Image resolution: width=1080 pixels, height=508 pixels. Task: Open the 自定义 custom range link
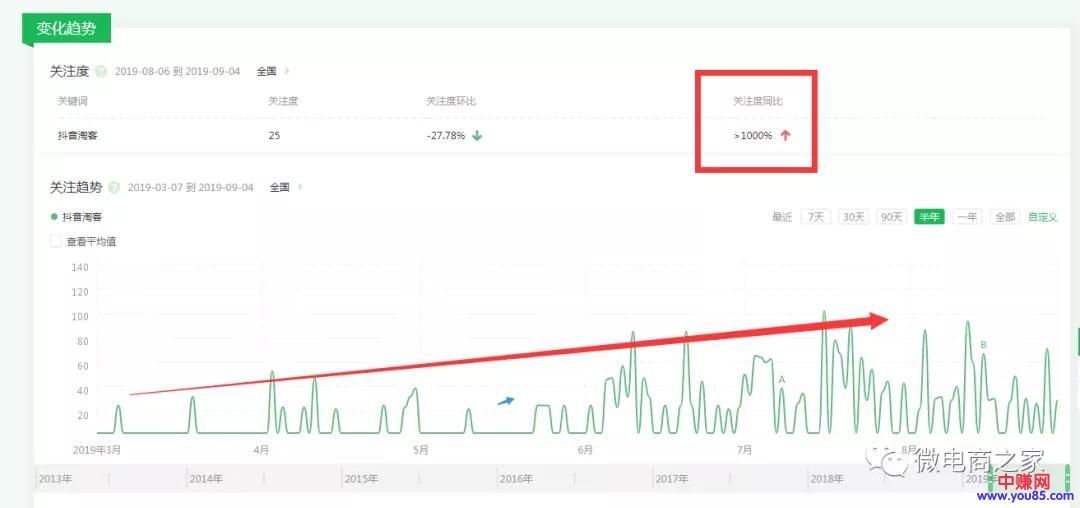pos(1042,217)
